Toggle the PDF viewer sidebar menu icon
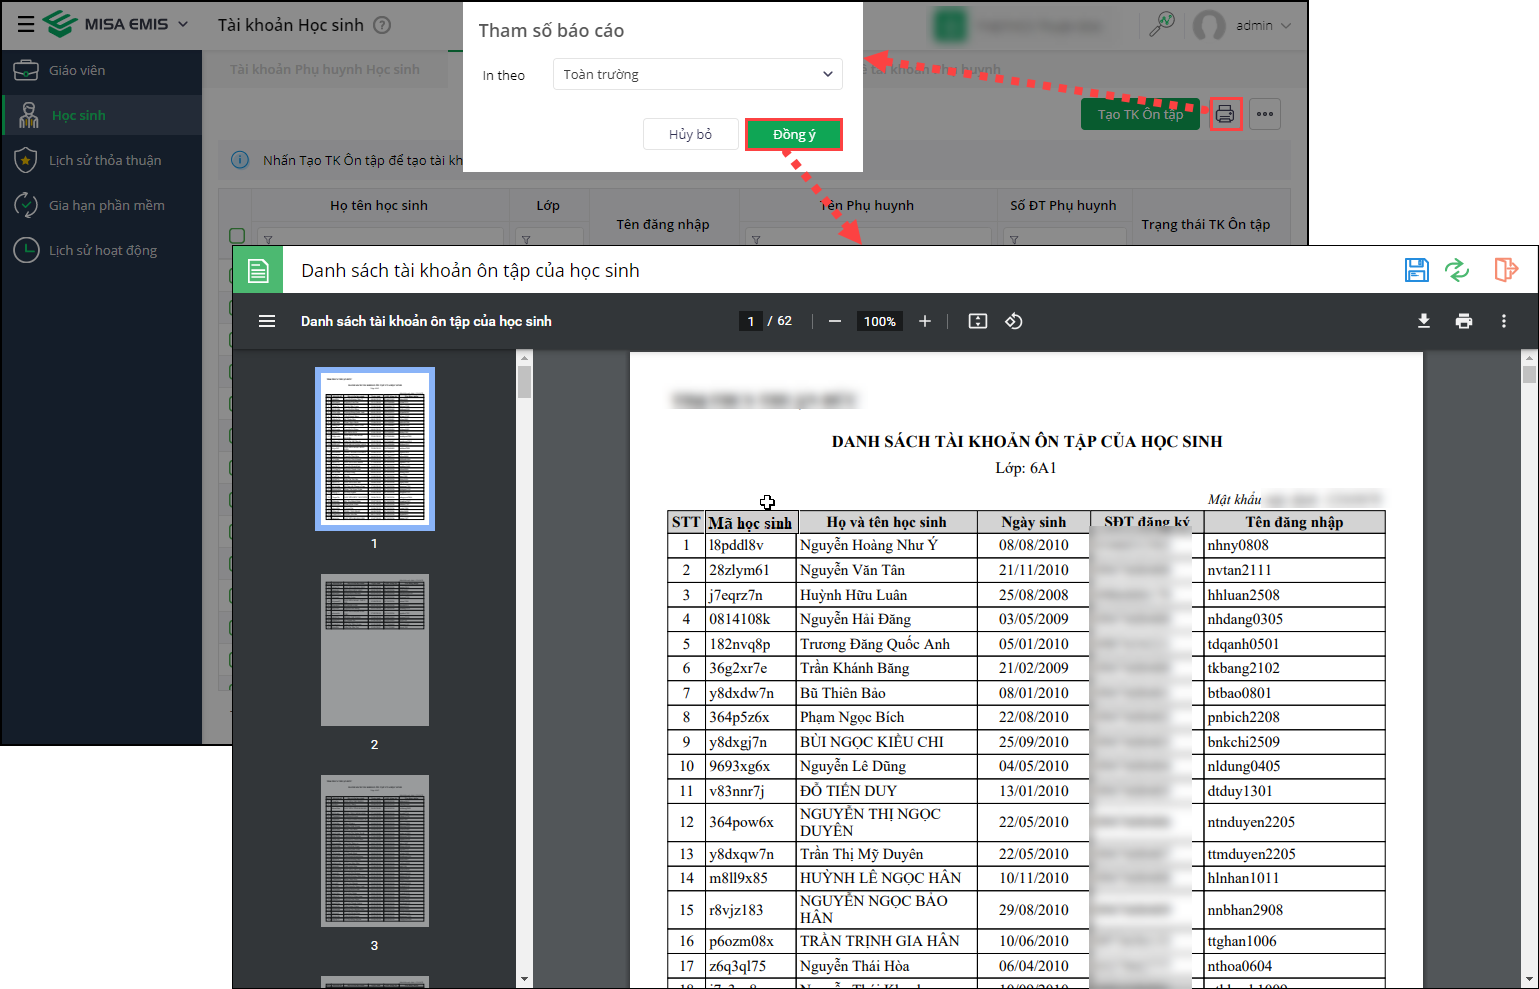The image size is (1539, 989). [x=267, y=321]
